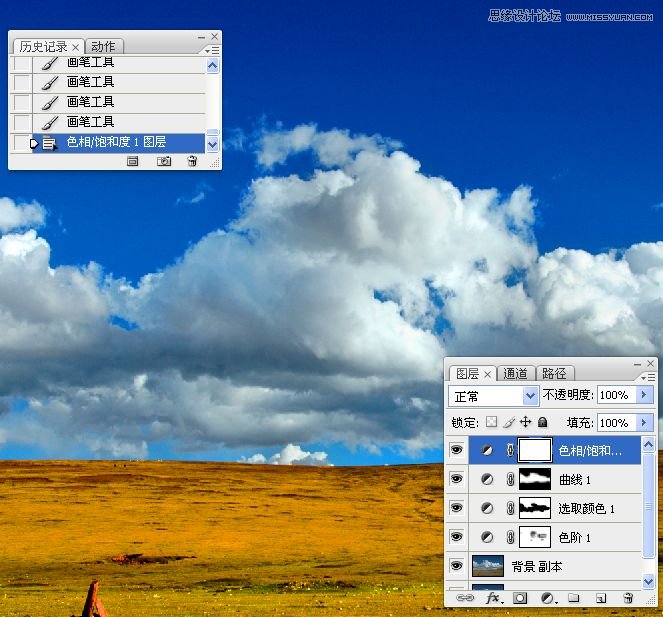This screenshot has width=663, height=617.
Task: Open add layer style fx menu
Action: coord(494,598)
